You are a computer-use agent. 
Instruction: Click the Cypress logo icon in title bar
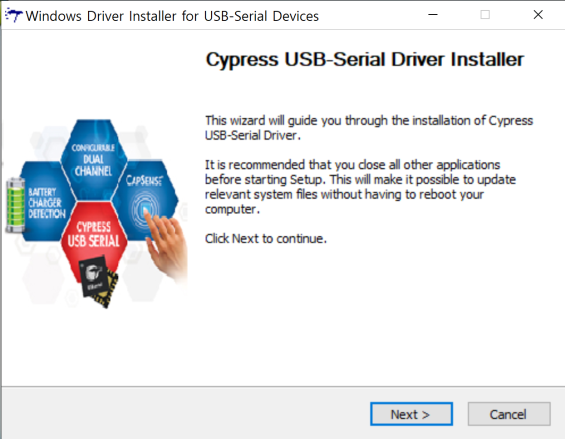(14, 15)
